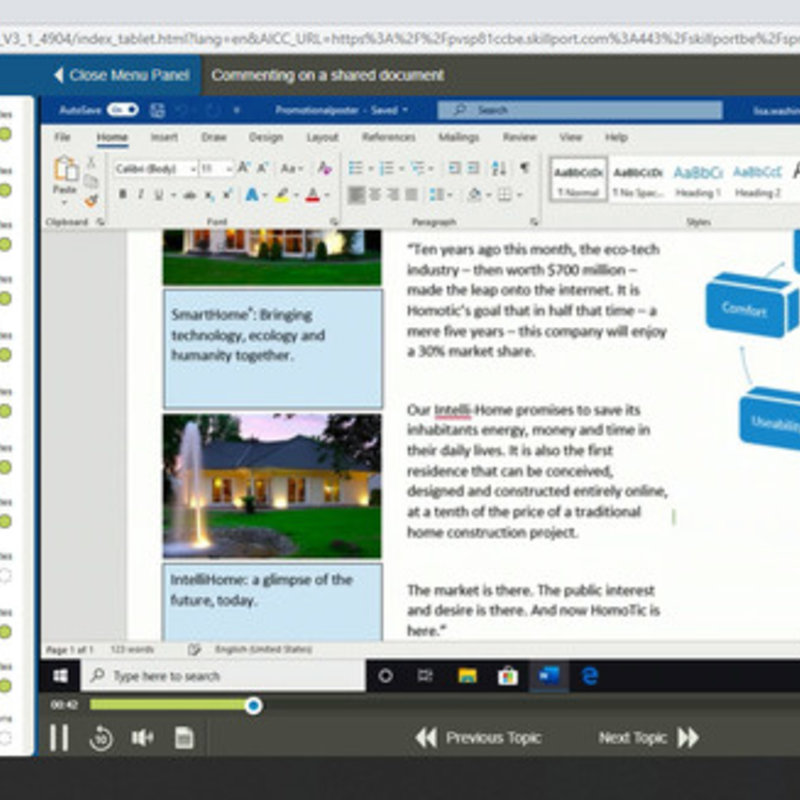Insert a numbered list
Viewport: 800px width, 800px height.
[387, 168]
